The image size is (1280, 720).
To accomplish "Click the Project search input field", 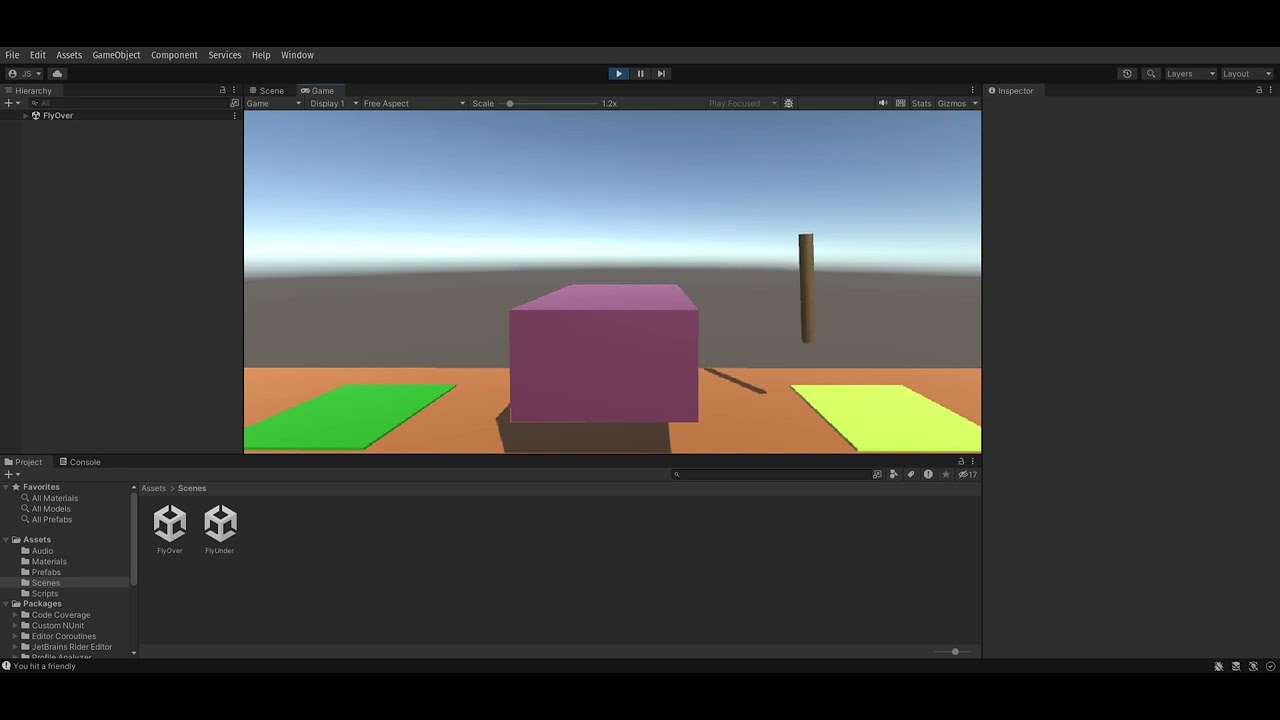I will coord(770,474).
